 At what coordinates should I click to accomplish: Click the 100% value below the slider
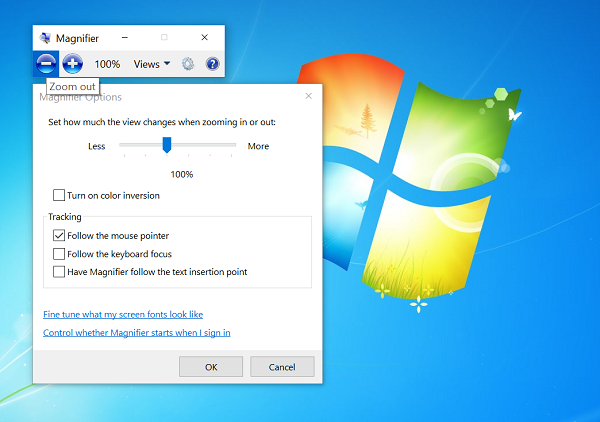[x=182, y=174]
